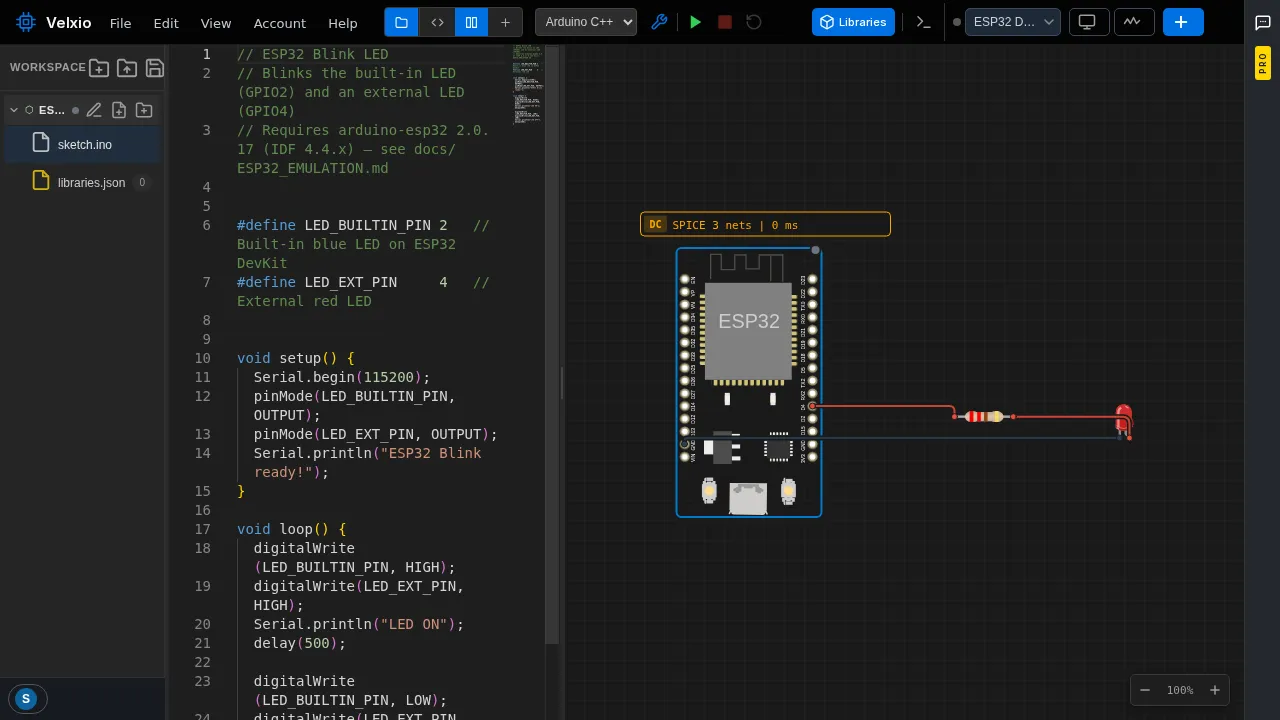1280x720 pixels.
Task: Toggle the split columns view button
Action: pos(471,22)
